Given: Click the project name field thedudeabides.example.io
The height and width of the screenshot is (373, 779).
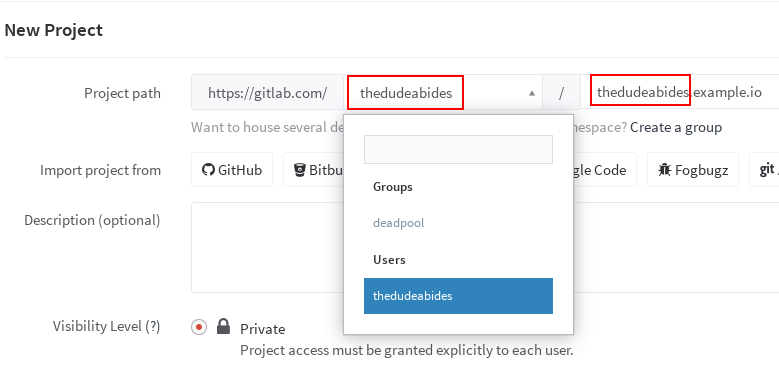Looking at the screenshot, I should pos(680,92).
